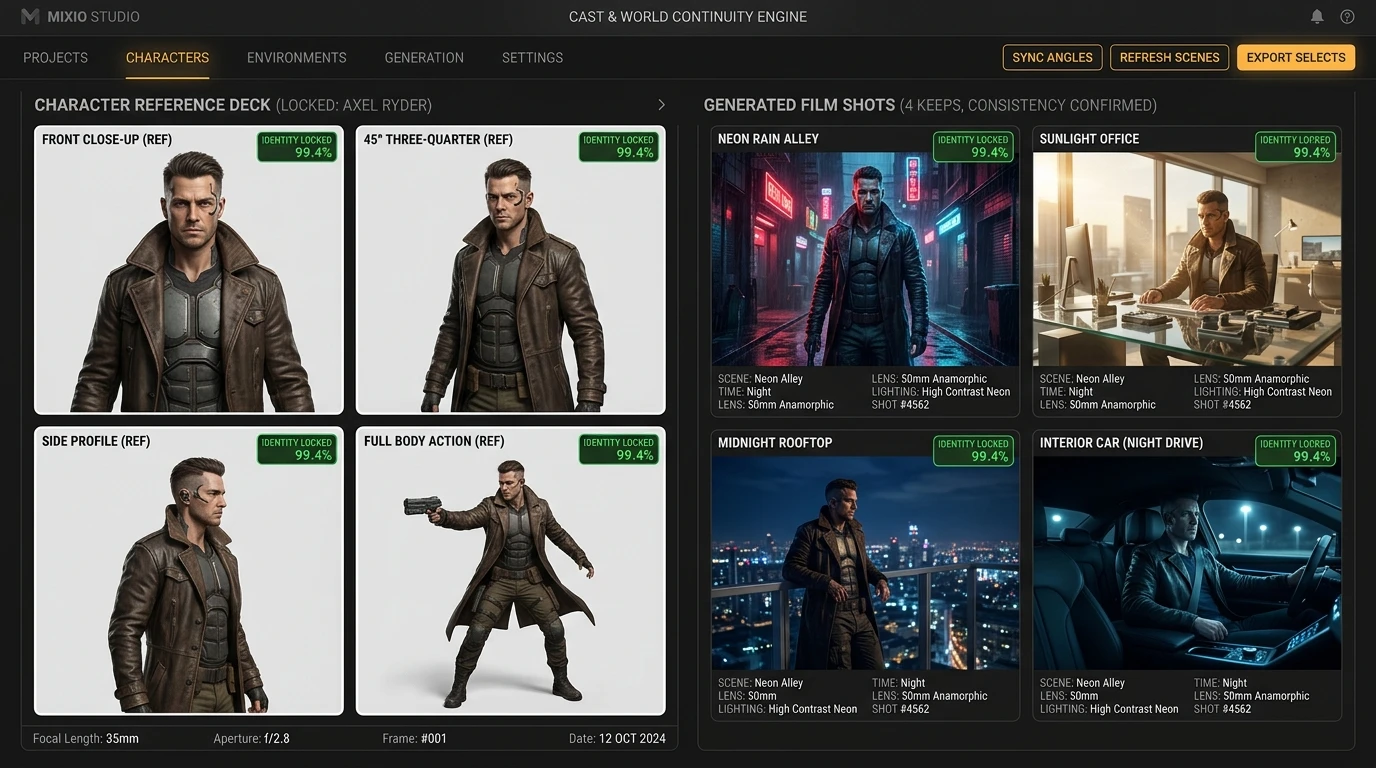Open the Environments tab
The image size is (1376, 768).
pyautogui.click(x=297, y=58)
